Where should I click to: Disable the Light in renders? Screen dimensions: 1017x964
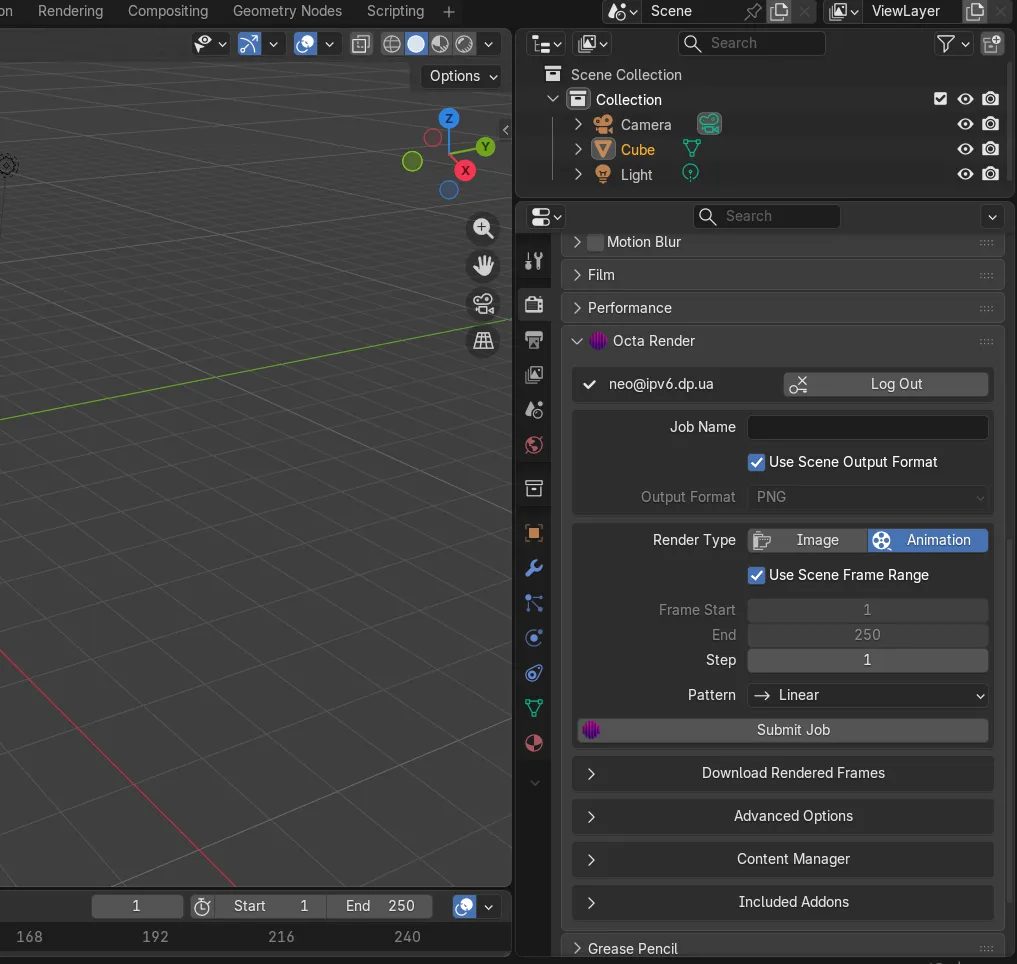click(x=990, y=174)
